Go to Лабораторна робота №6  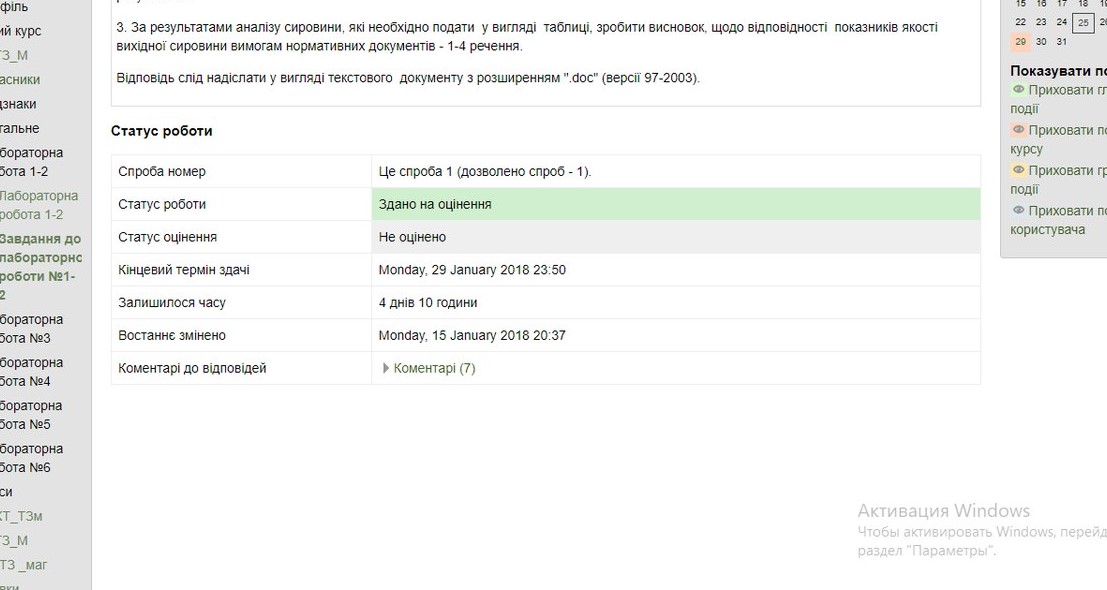pos(32,458)
